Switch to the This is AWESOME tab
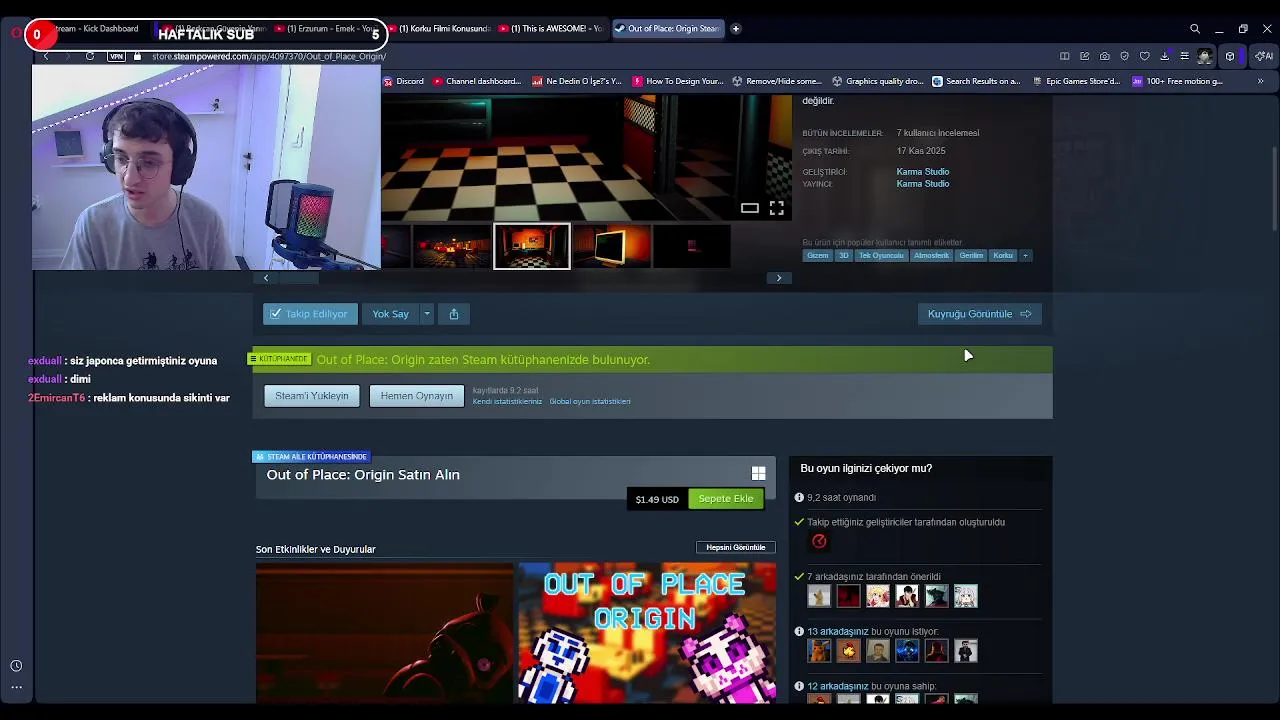This screenshot has height=720, width=1280. tap(552, 28)
